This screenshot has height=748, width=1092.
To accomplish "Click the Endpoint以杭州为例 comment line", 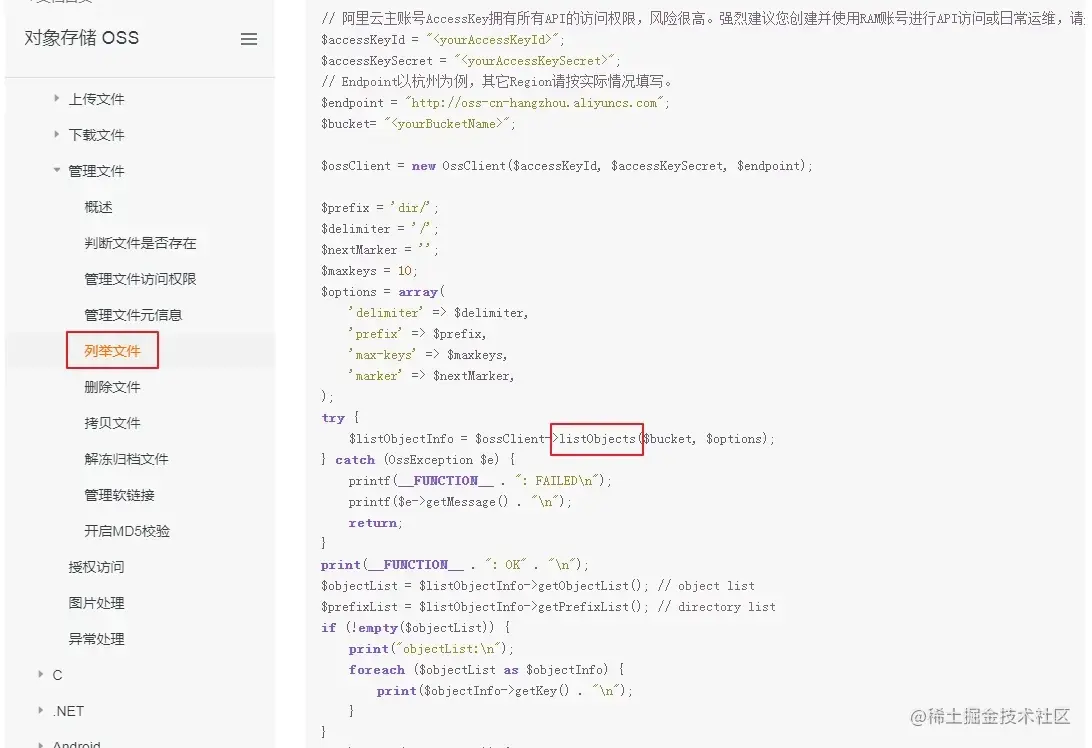I will point(497,81).
